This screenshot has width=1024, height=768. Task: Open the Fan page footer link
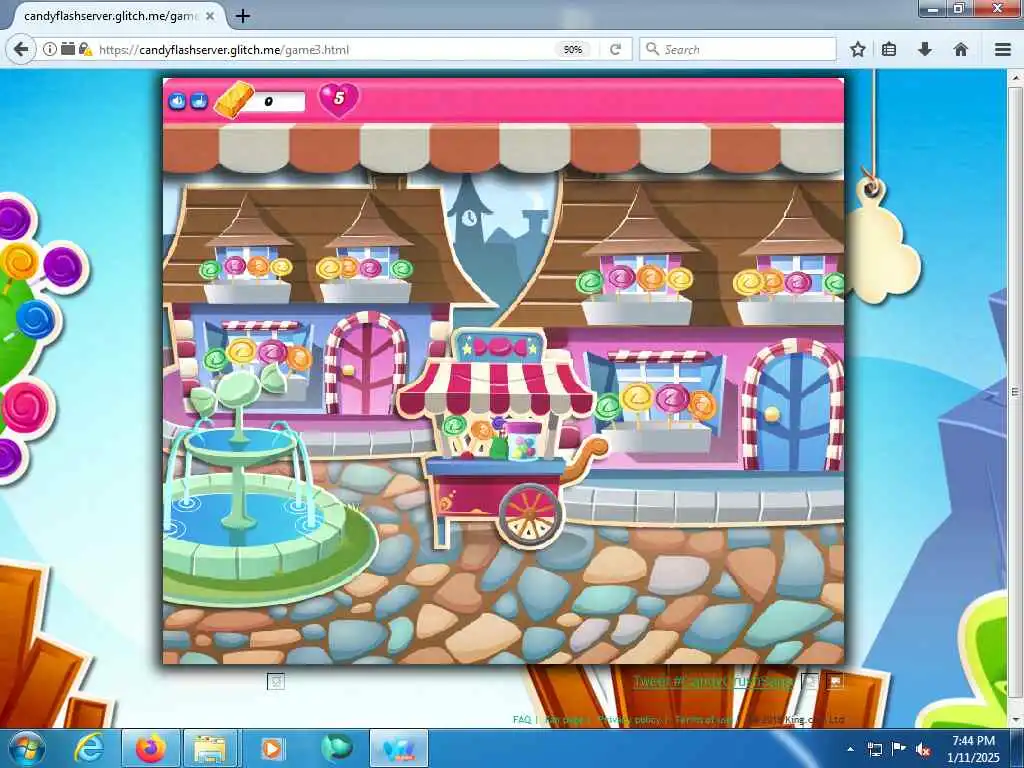[565, 719]
